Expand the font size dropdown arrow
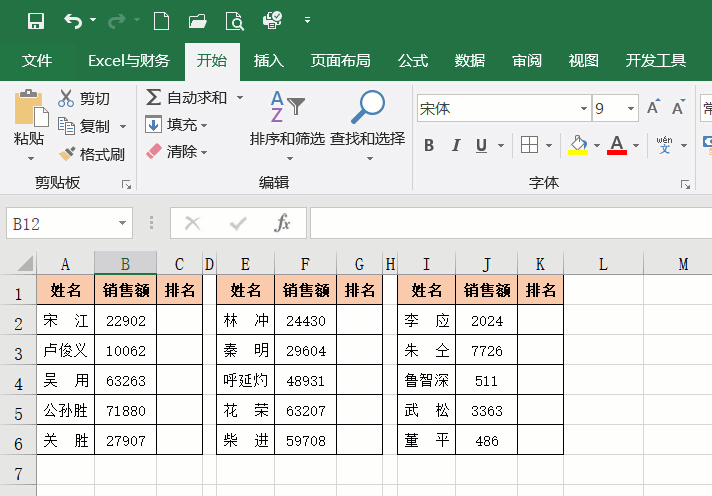The image size is (712, 496). click(631, 109)
